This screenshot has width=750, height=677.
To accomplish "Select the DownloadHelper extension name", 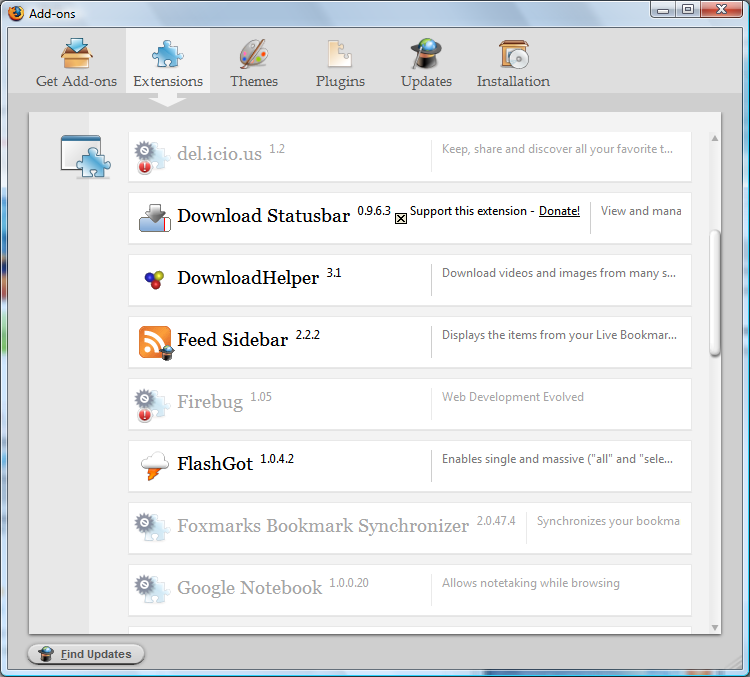I will pos(248,278).
